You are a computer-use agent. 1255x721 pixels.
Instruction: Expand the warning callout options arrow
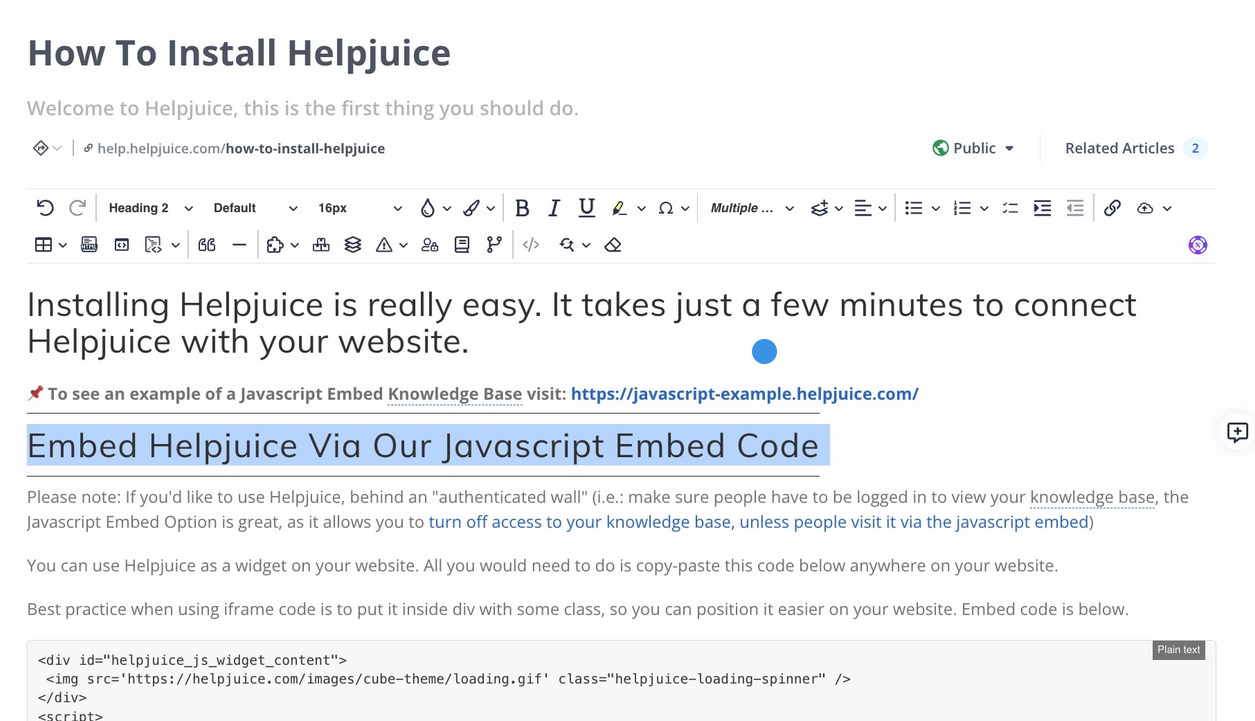click(x=403, y=246)
